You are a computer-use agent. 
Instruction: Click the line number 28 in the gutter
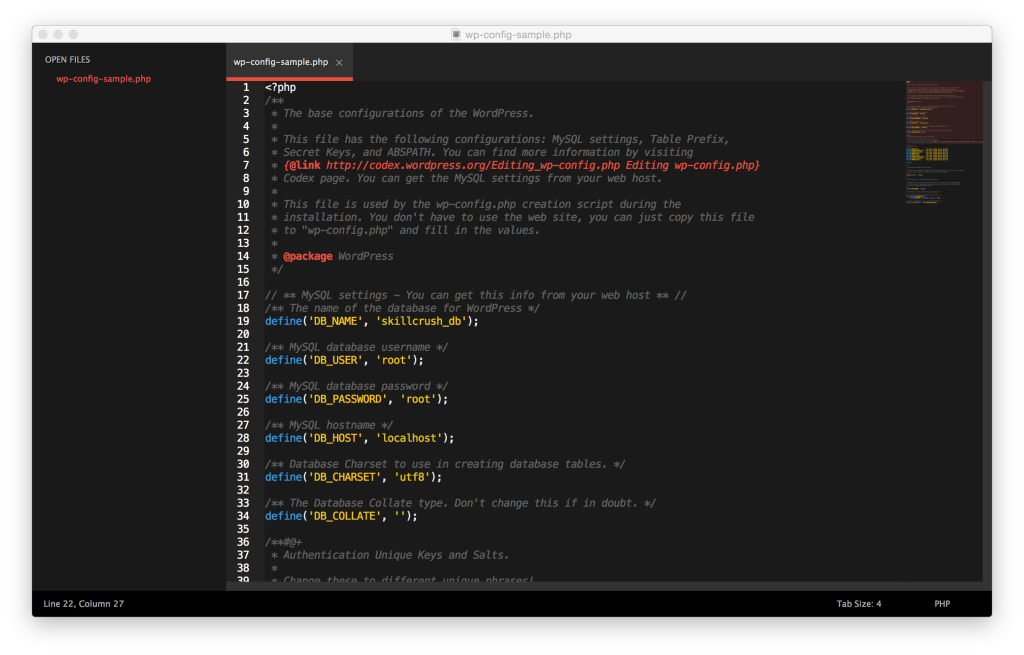pyautogui.click(x=243, y=438)
